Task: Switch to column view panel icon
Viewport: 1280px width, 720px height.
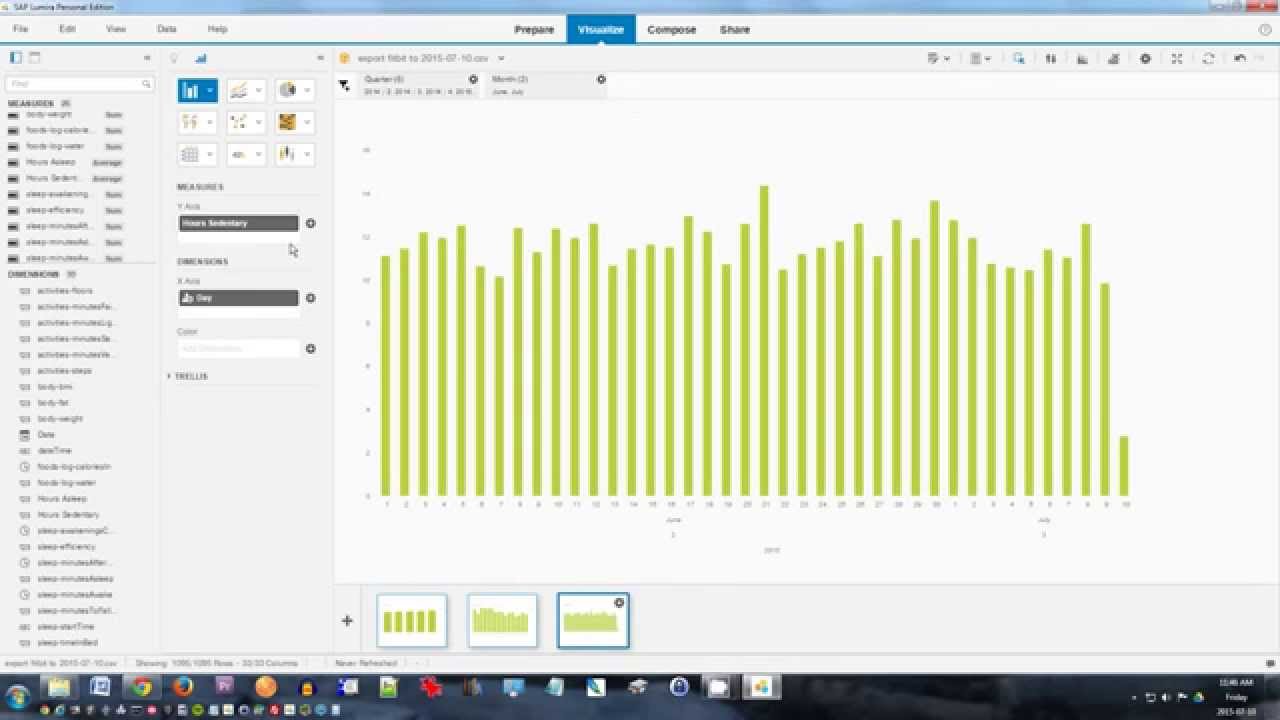Action: (16, 58)
